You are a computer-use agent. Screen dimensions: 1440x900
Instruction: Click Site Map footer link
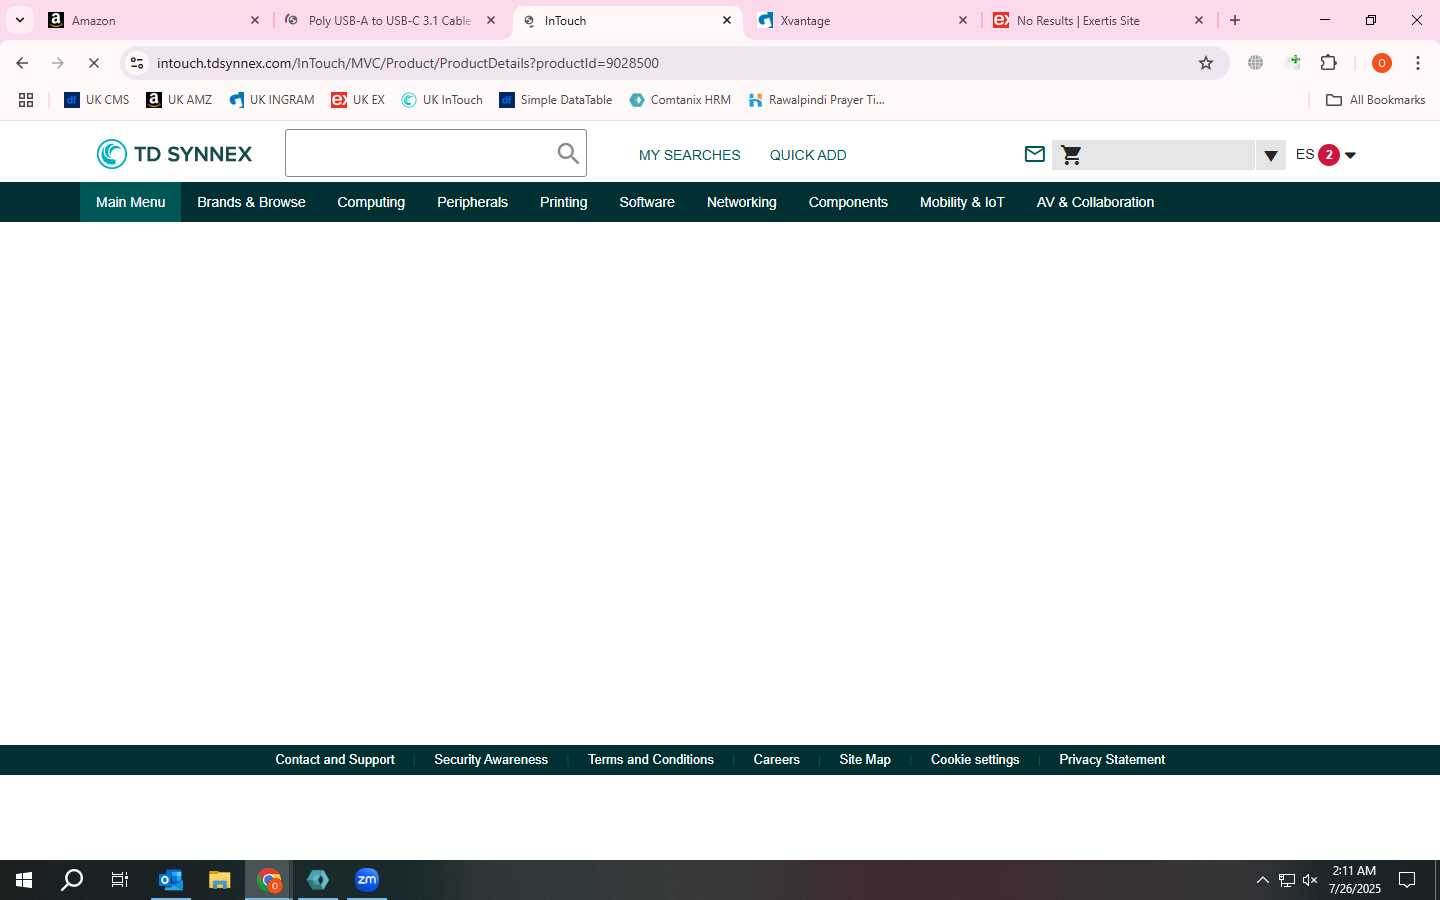pyautogui.click(x=865, y=760)
